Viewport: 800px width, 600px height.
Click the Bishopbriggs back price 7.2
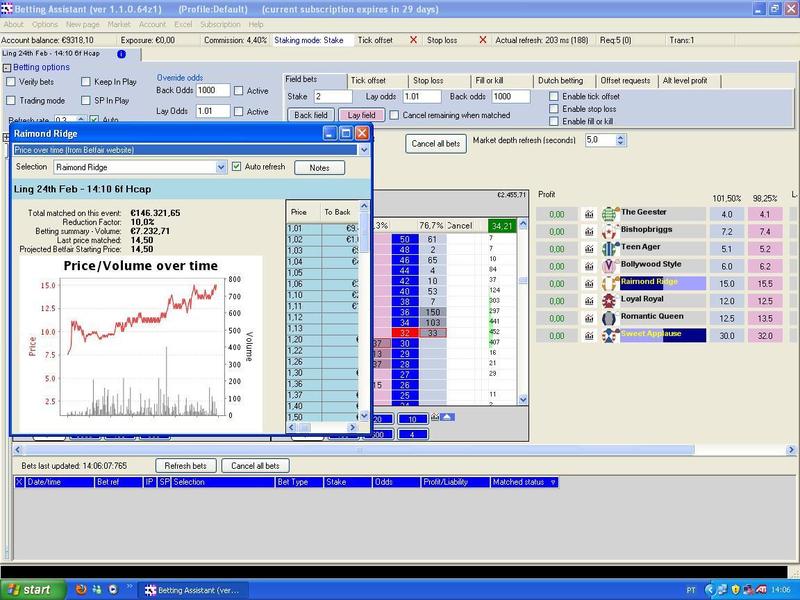(x=727, y=232)
